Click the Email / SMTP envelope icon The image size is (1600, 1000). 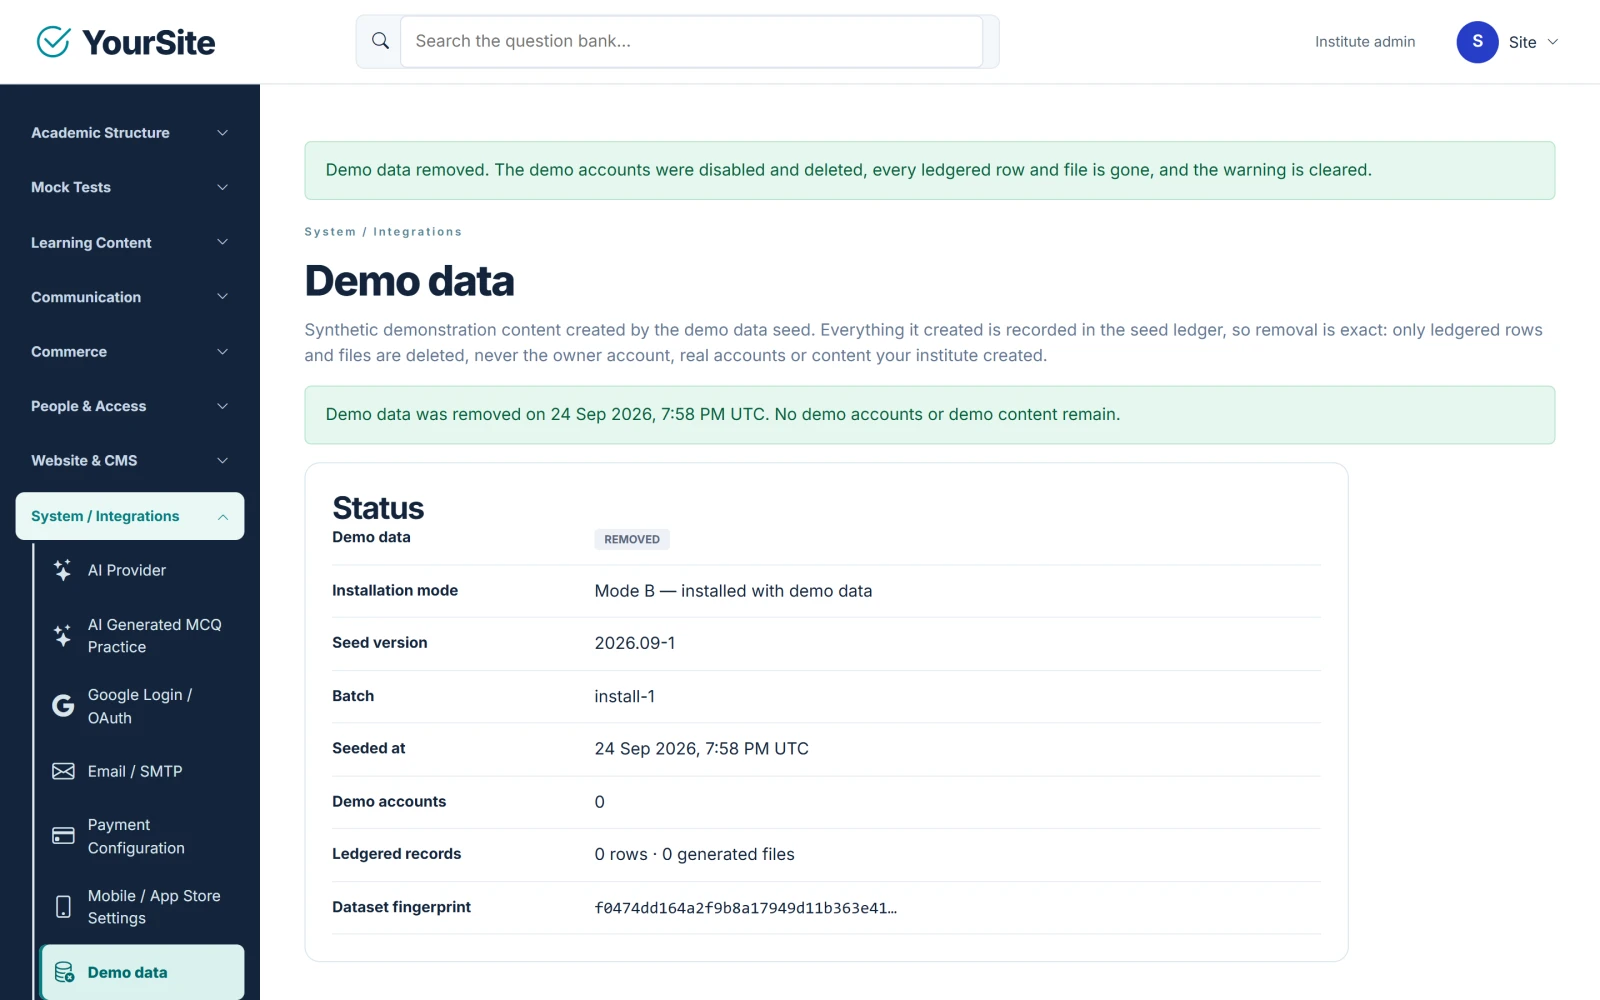click(x=63, y=771)
